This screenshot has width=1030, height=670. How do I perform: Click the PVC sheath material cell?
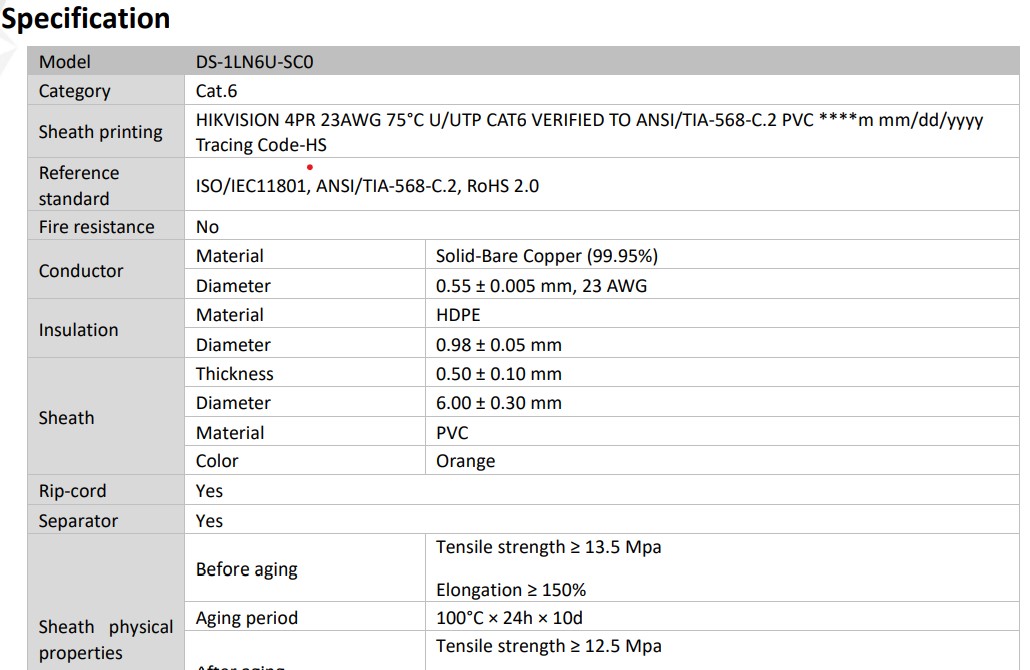coord(452,433)
